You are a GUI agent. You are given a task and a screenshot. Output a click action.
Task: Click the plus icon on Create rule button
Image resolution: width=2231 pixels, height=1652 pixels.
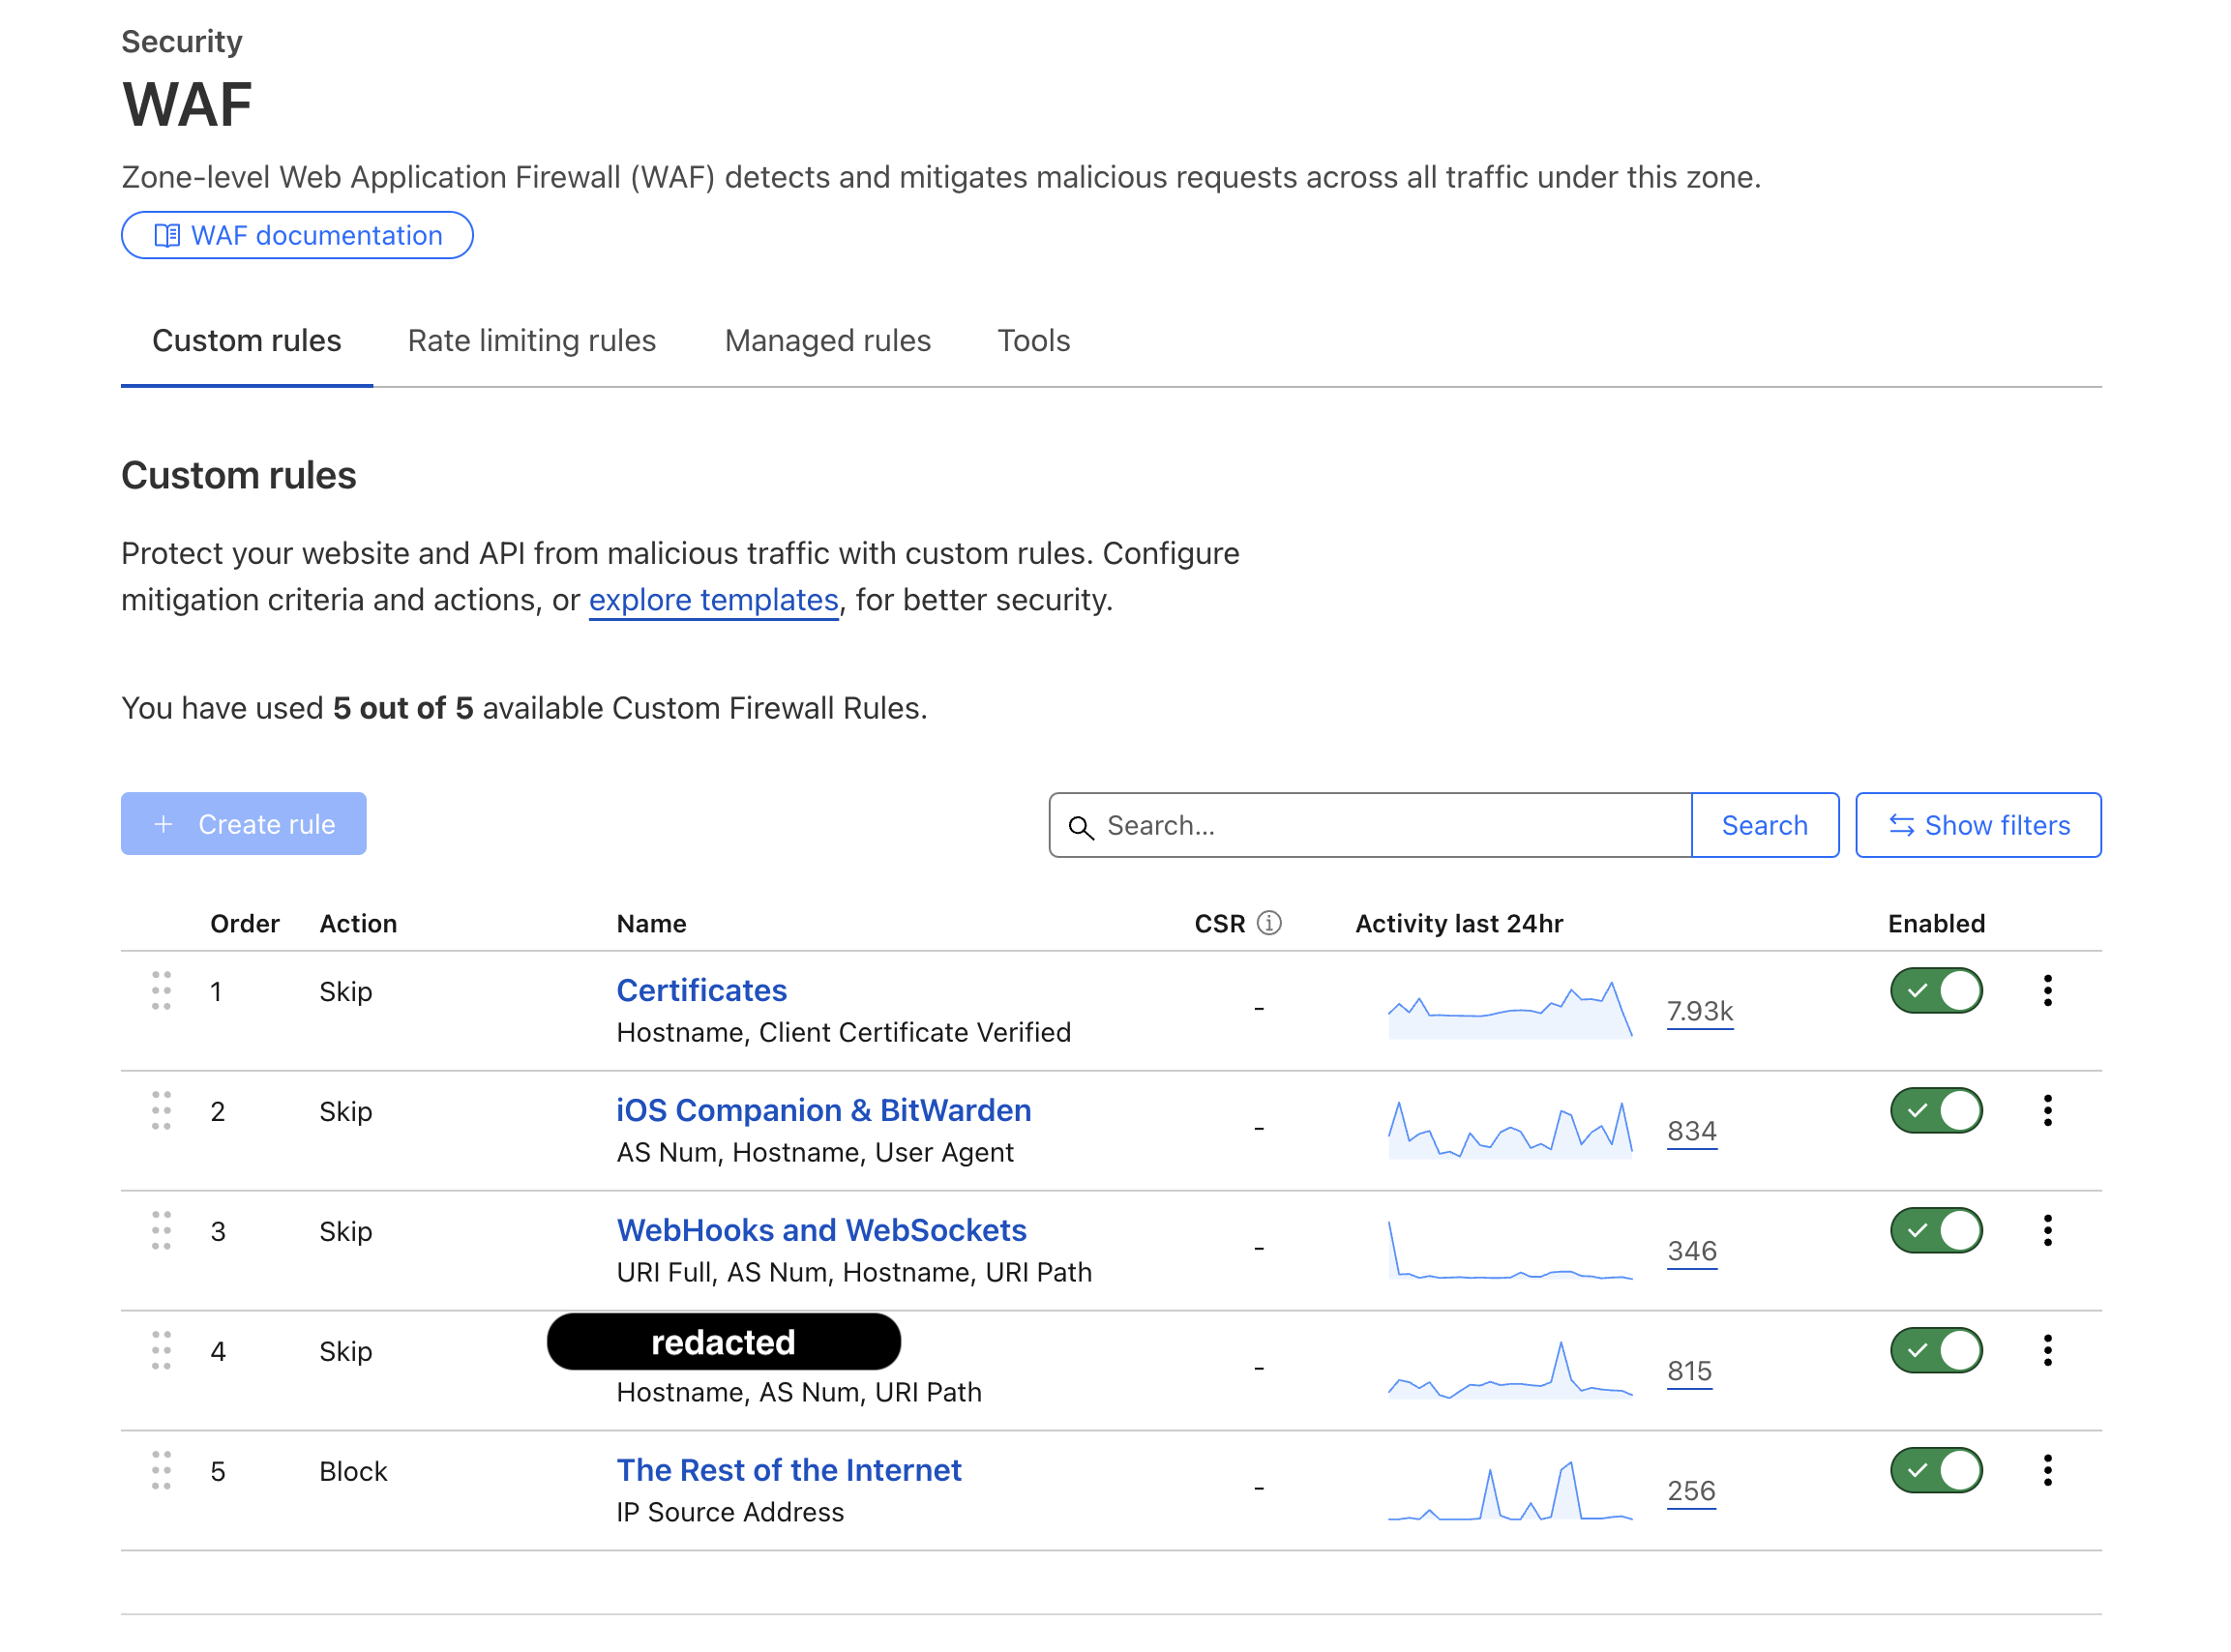163,824
